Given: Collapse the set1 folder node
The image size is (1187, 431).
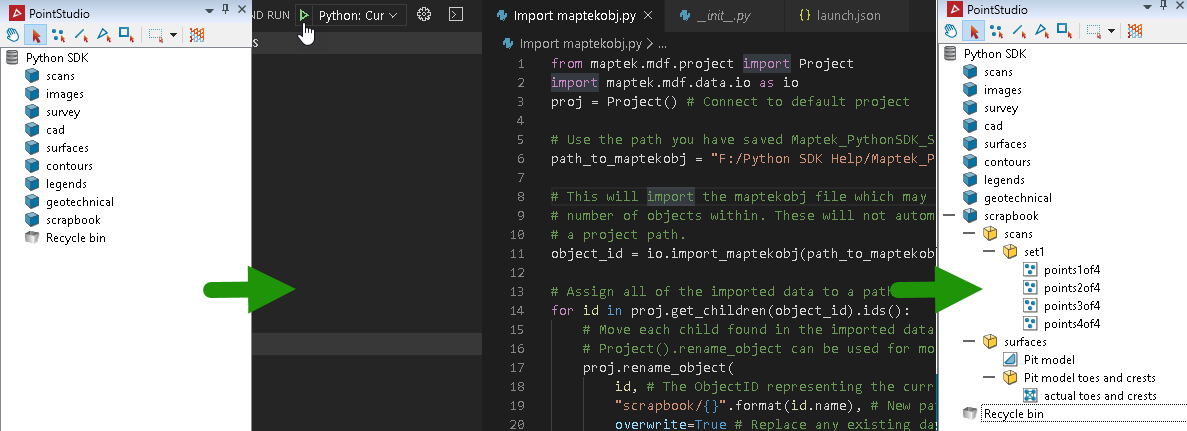Looking at the screenshot, I should click(x=990, y=251).
